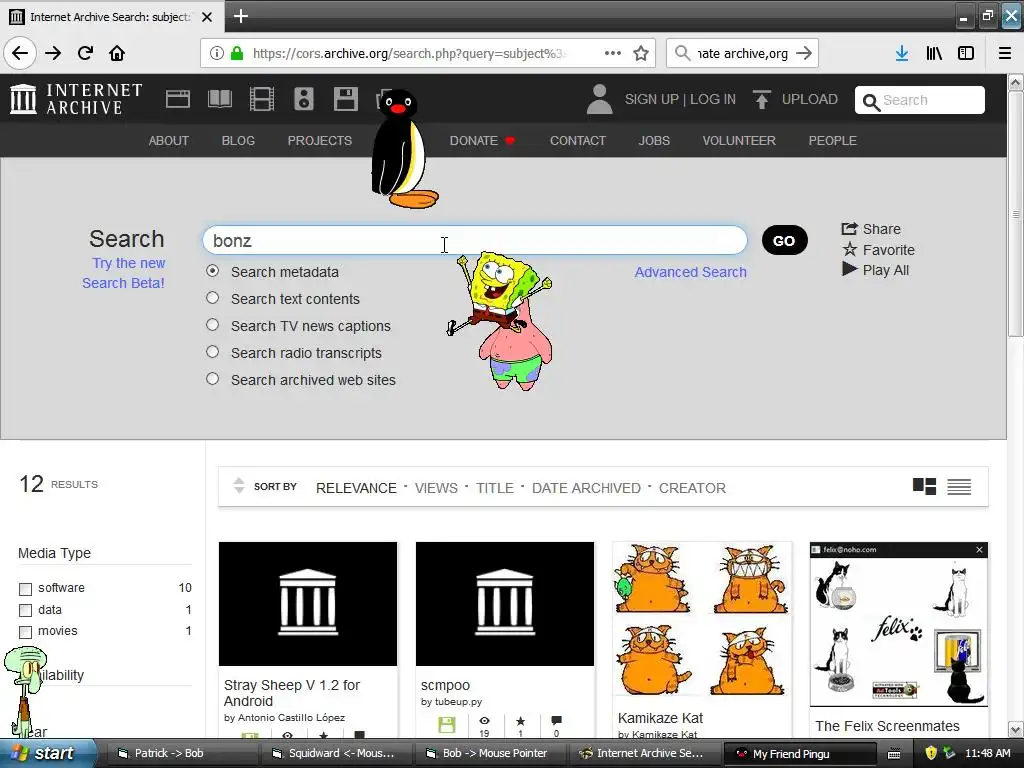The height and width of the screenshot is (768, 1024).
Task: Toggle the Firefox sidebar view
Action: point(966,53)
